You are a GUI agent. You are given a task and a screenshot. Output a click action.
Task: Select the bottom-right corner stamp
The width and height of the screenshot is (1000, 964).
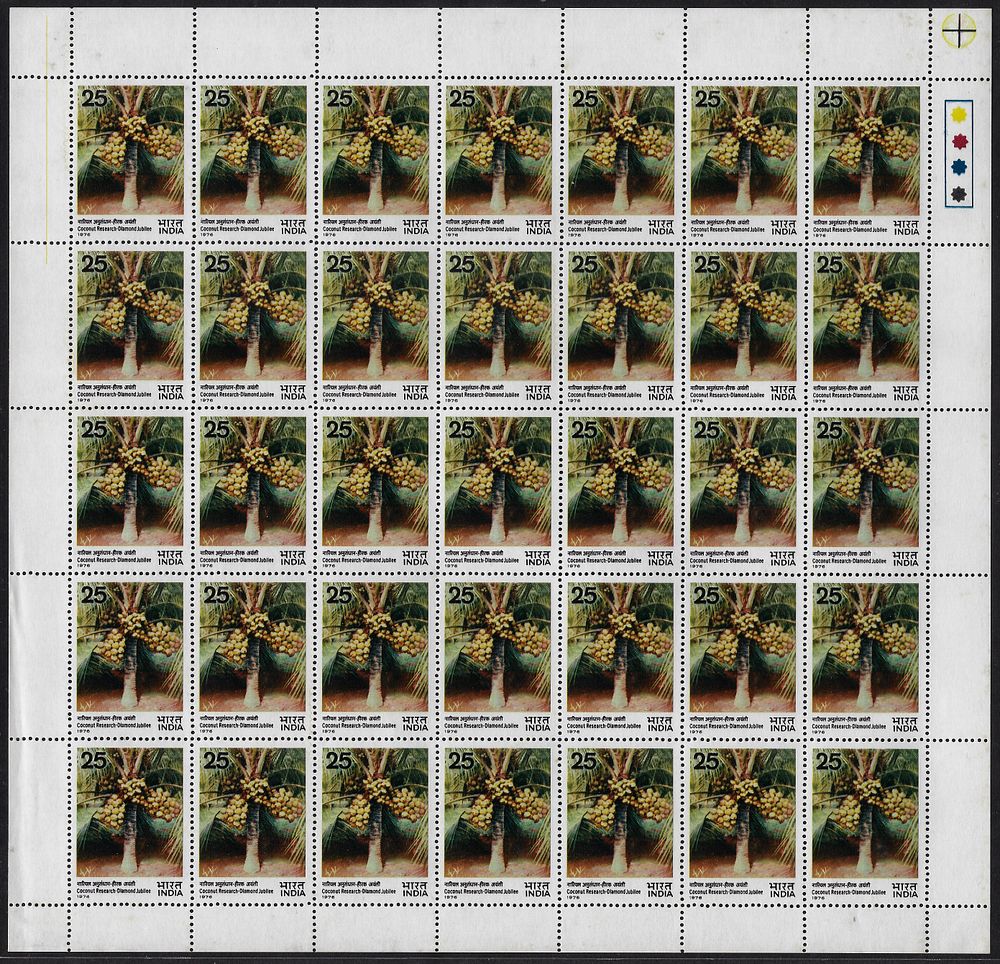coord(867,823)
